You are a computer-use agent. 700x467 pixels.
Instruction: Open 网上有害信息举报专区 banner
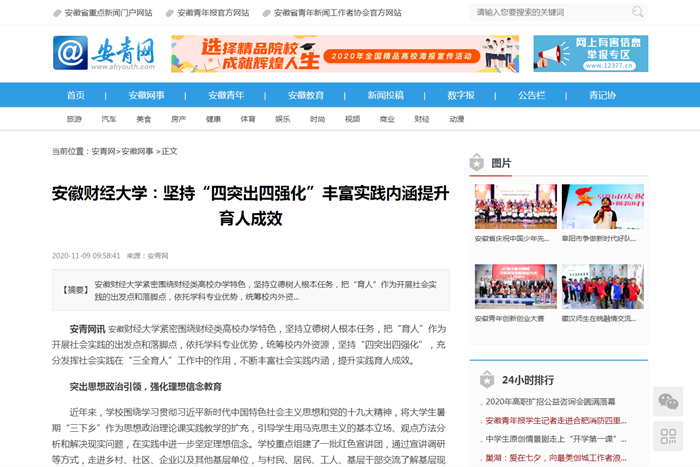pos(590,54)
